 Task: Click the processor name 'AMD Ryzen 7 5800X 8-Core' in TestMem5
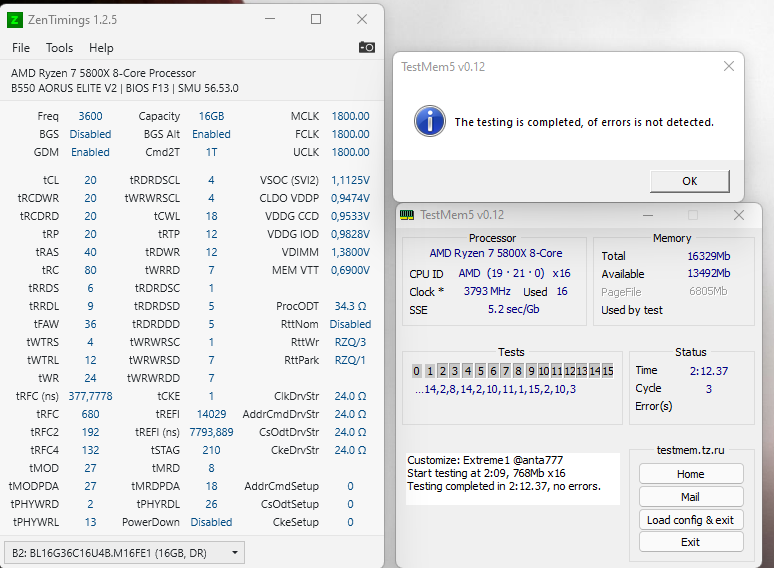click(496, 253)
